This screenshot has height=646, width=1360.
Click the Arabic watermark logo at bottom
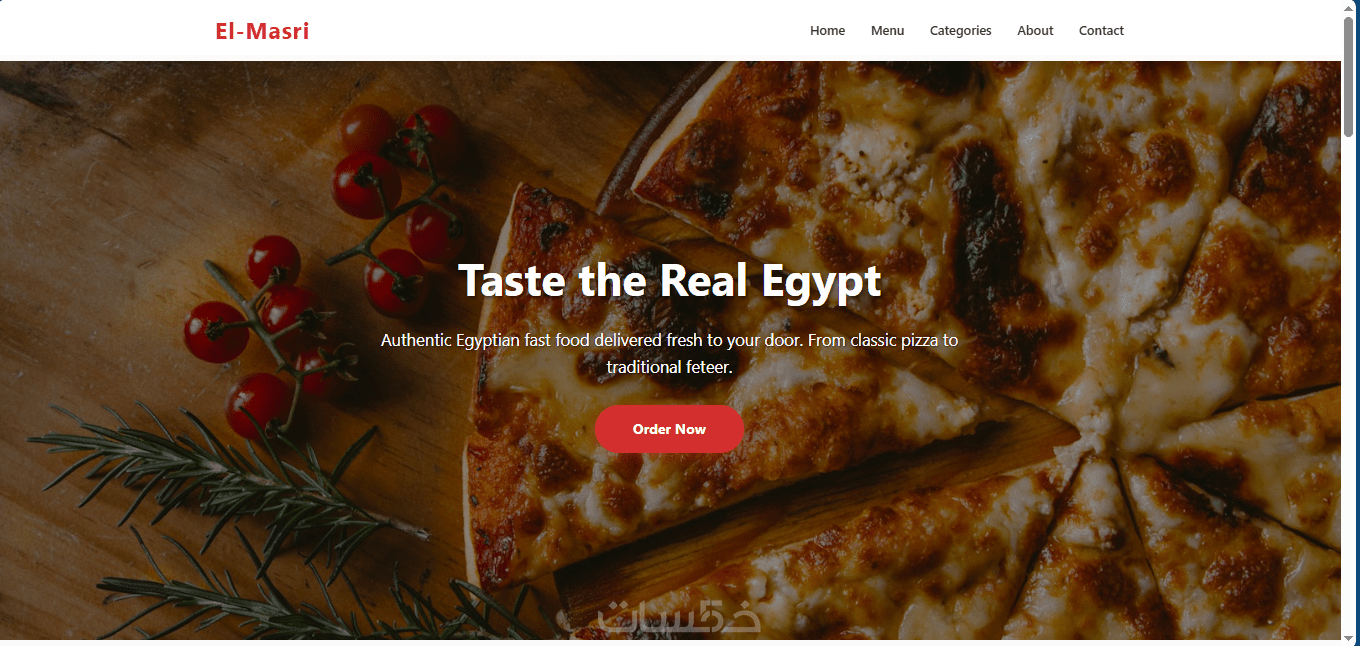(658, 620)
